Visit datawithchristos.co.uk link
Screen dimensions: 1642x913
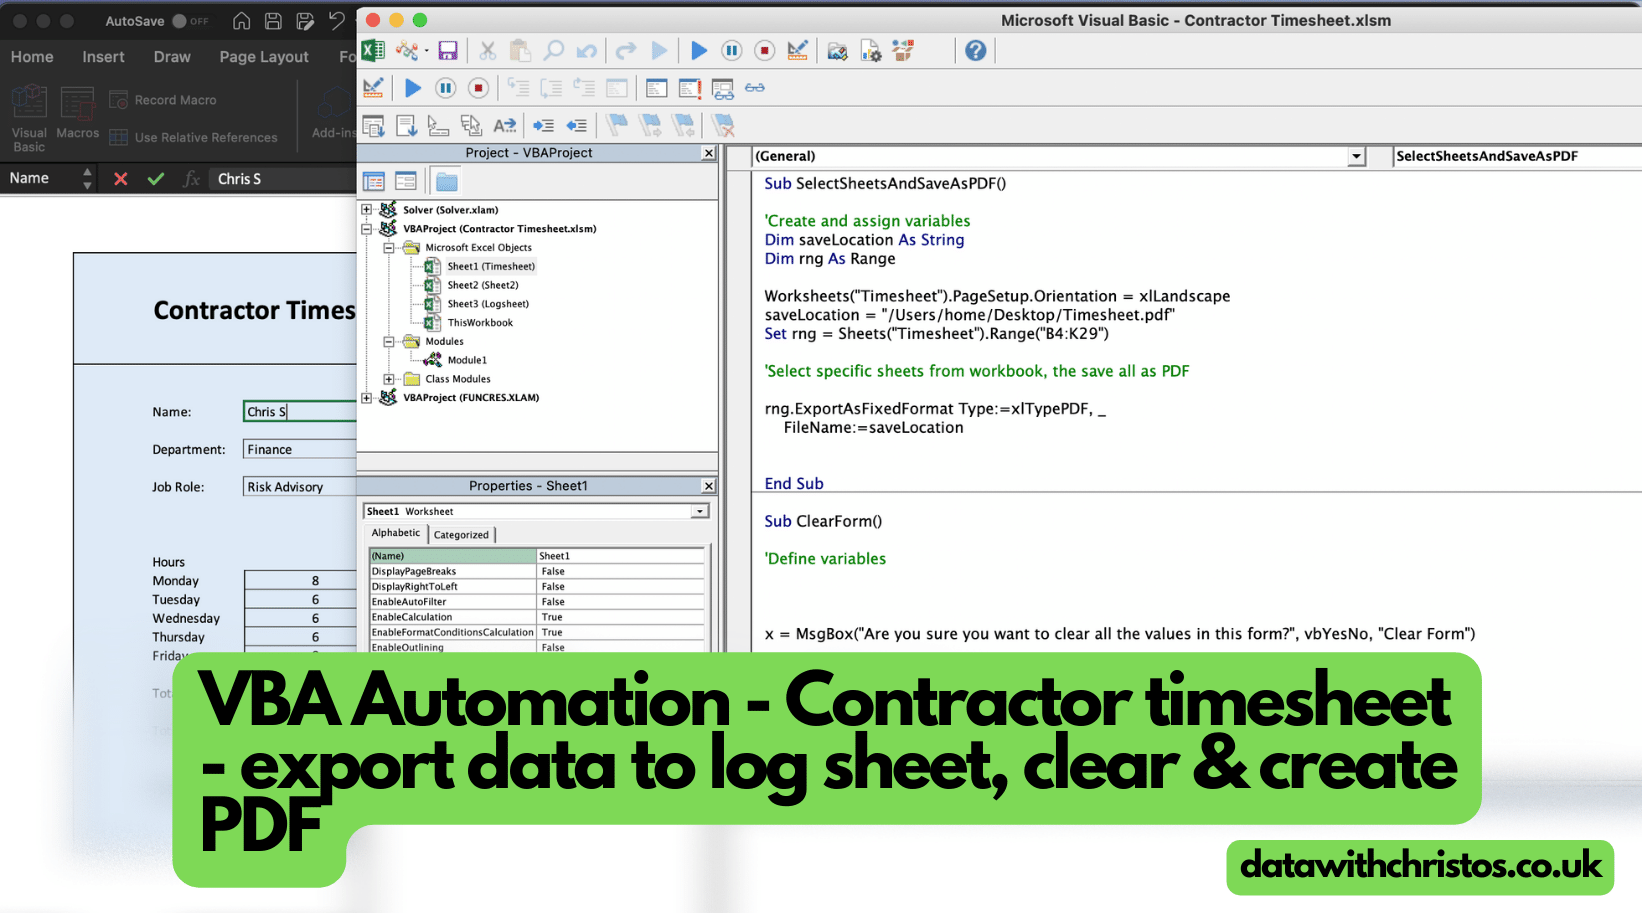tap(1419, 866)
